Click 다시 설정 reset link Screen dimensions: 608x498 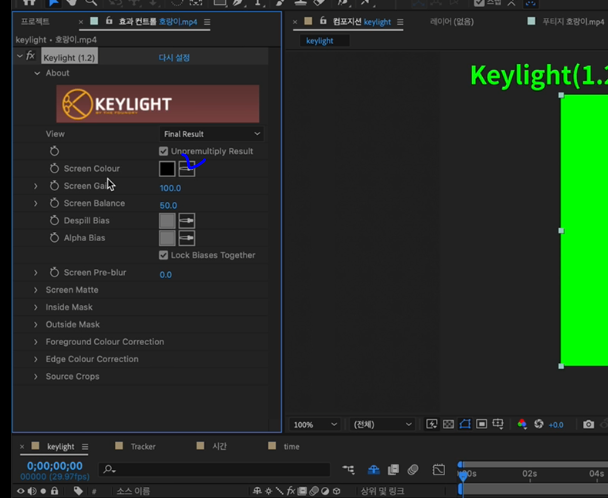(174, 58)
